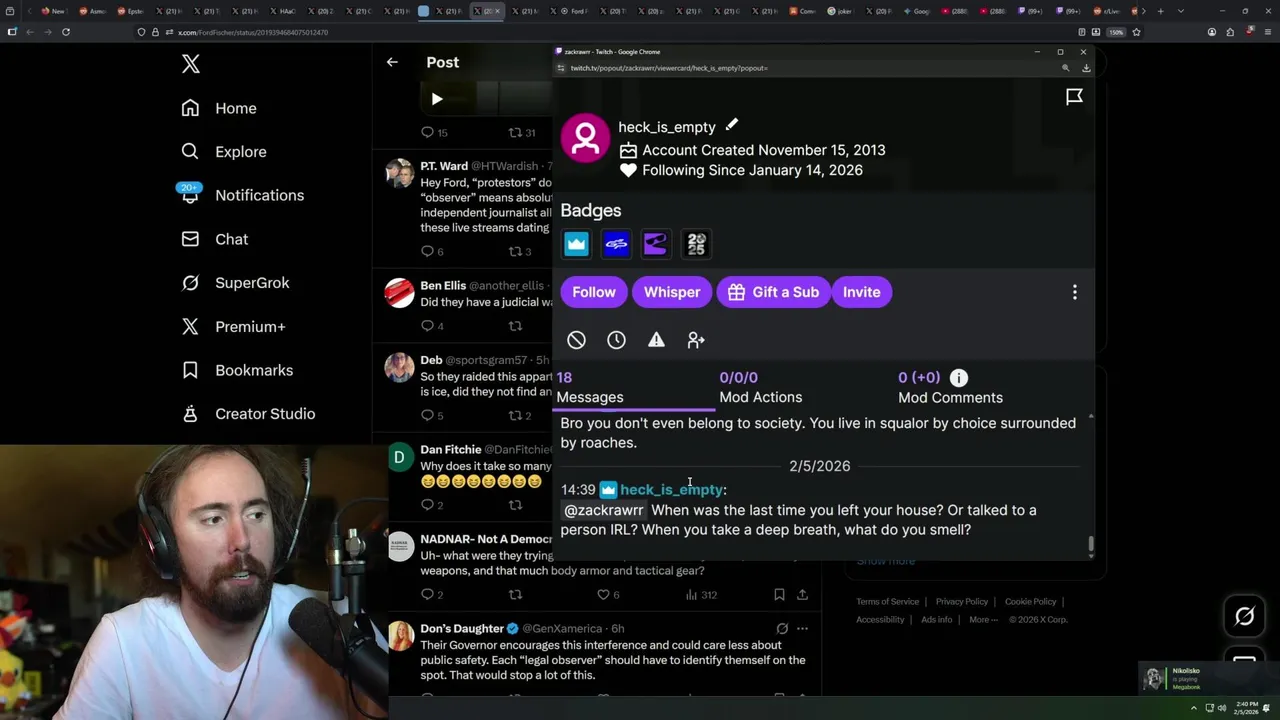Open the P.T. Ward profile name
1280x720 pixels.
444,166
